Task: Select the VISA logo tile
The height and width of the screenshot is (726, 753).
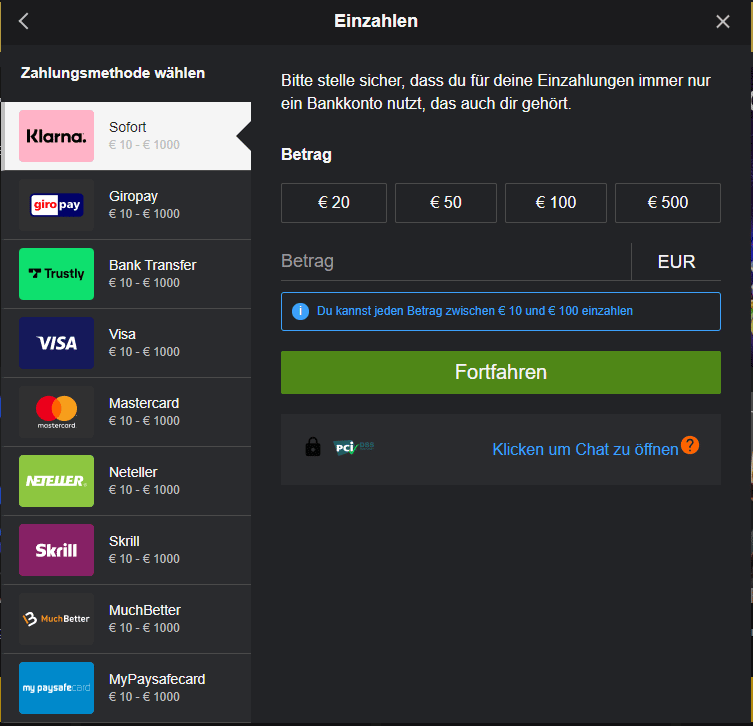Action: click(x=56, y=343)
